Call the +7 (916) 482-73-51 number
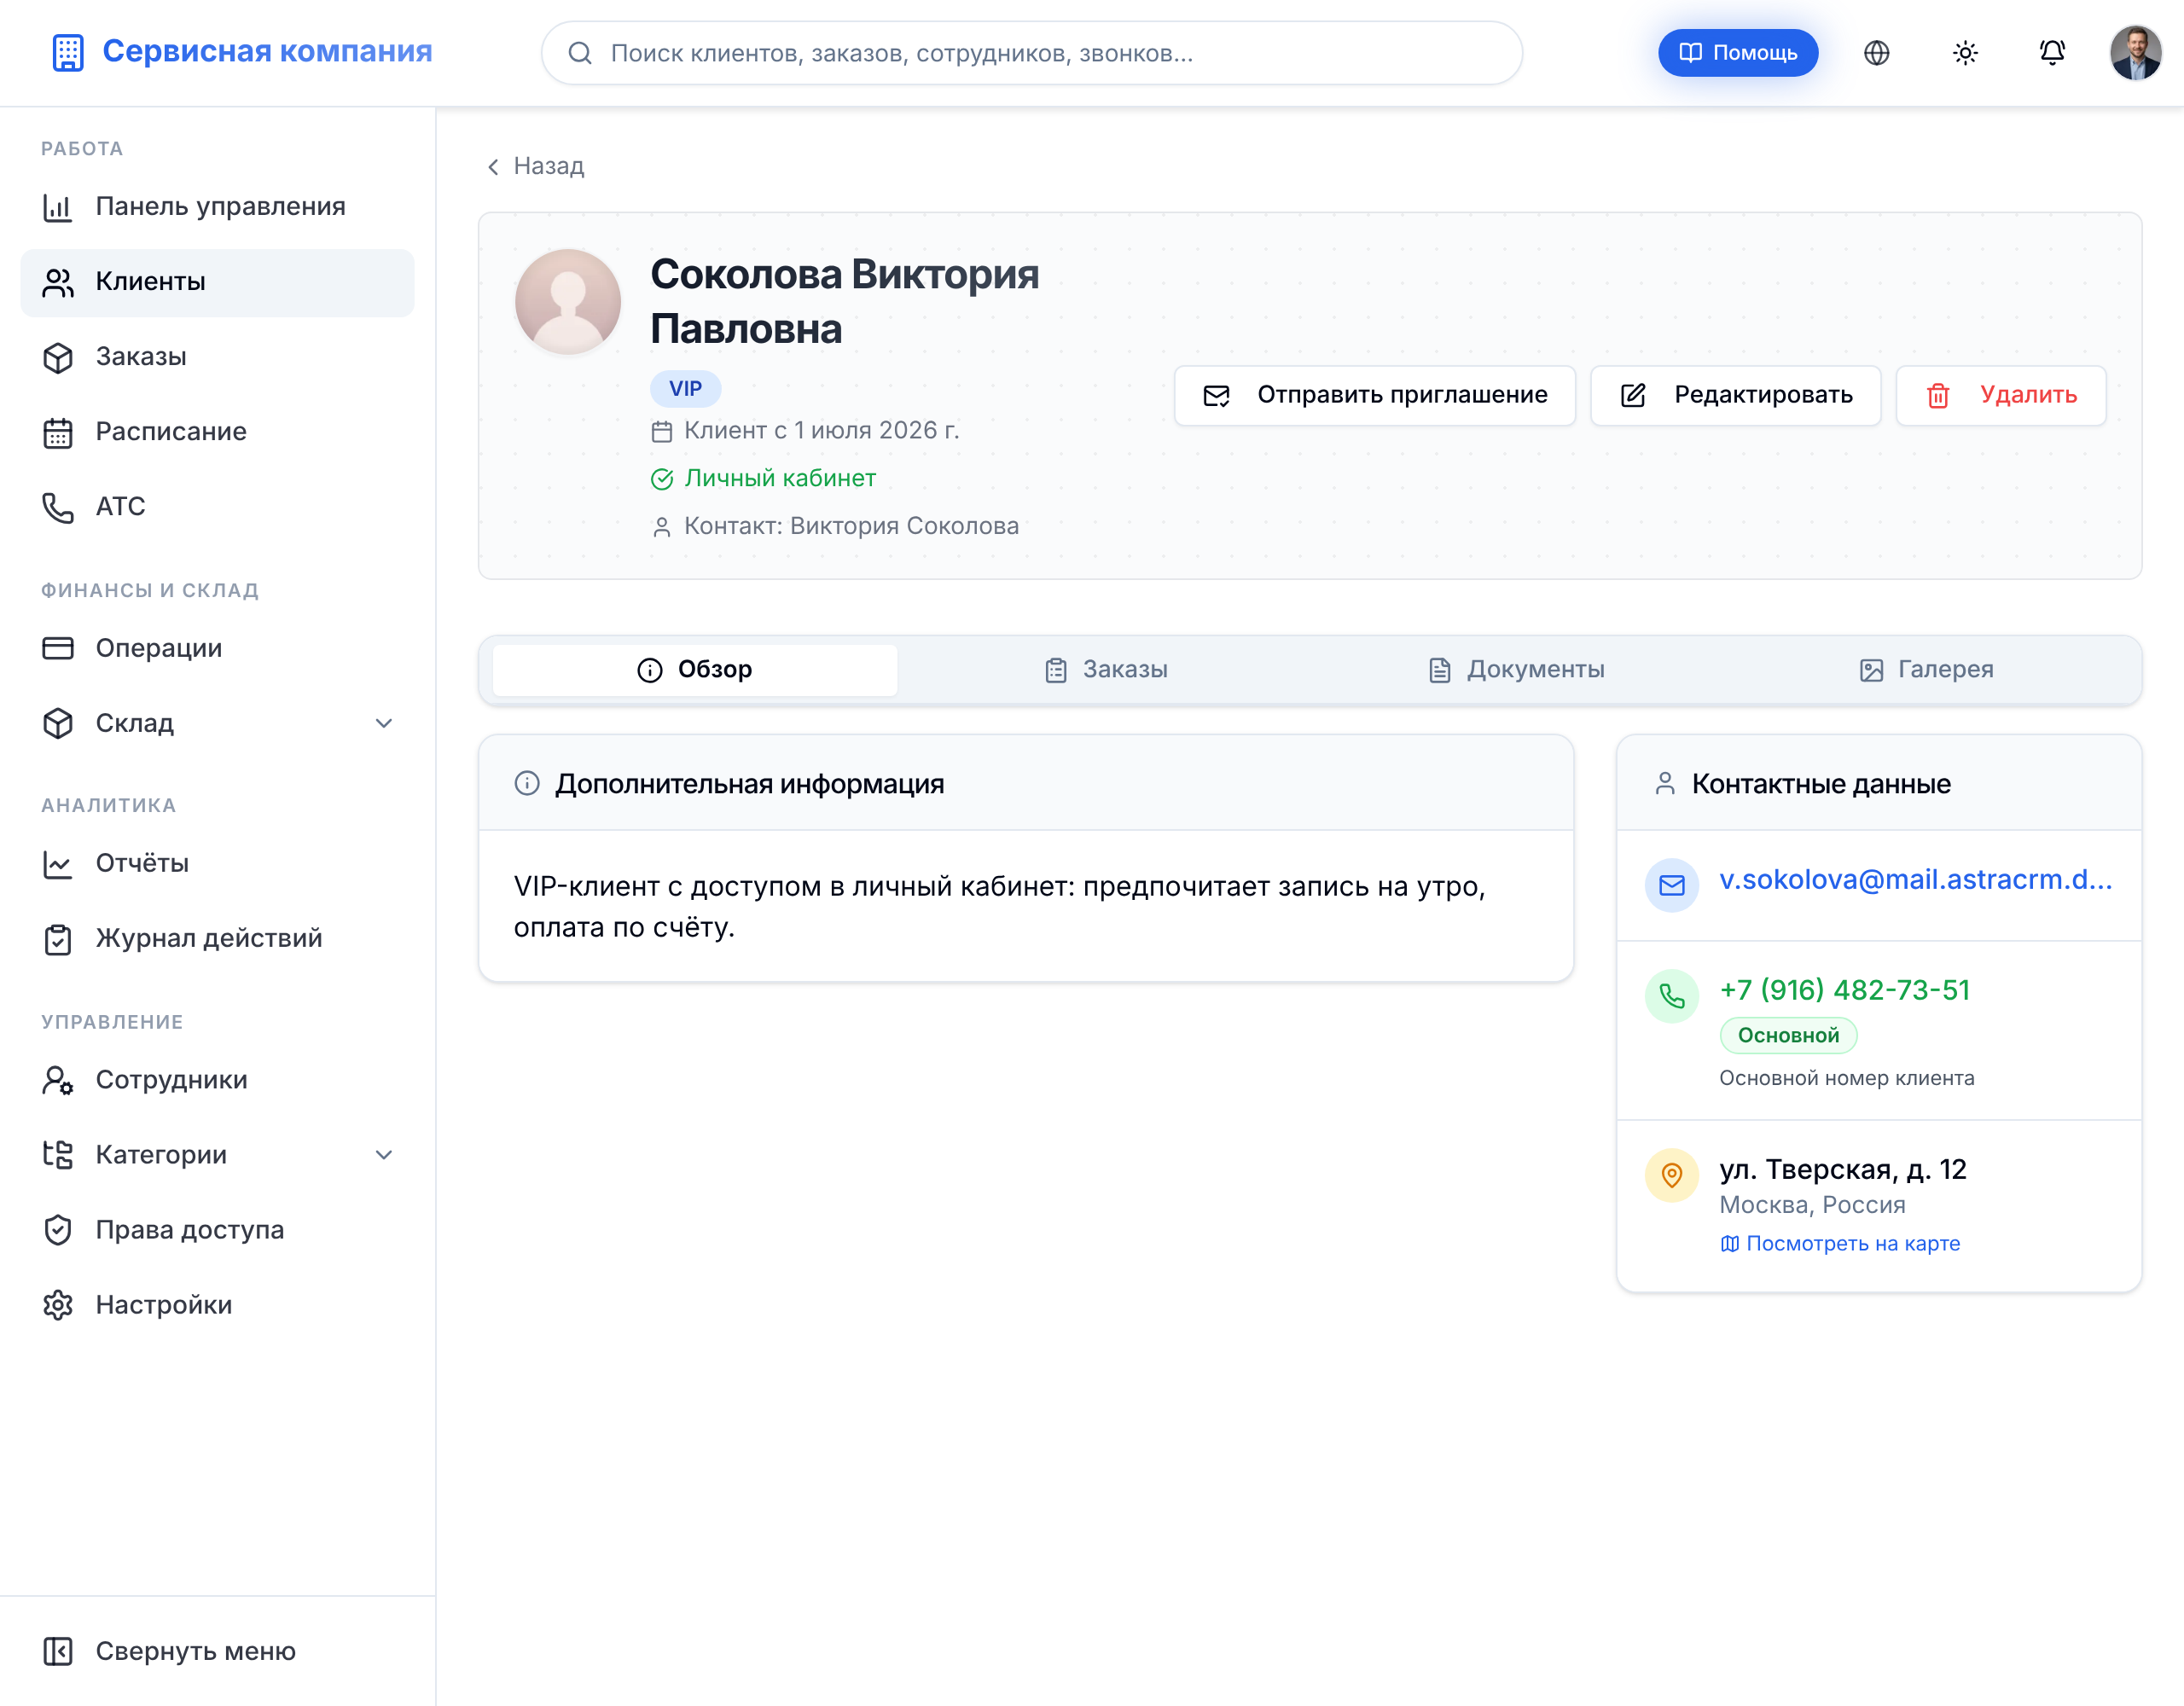This screenshot has width=2184, height=1706. [1844, 990]
